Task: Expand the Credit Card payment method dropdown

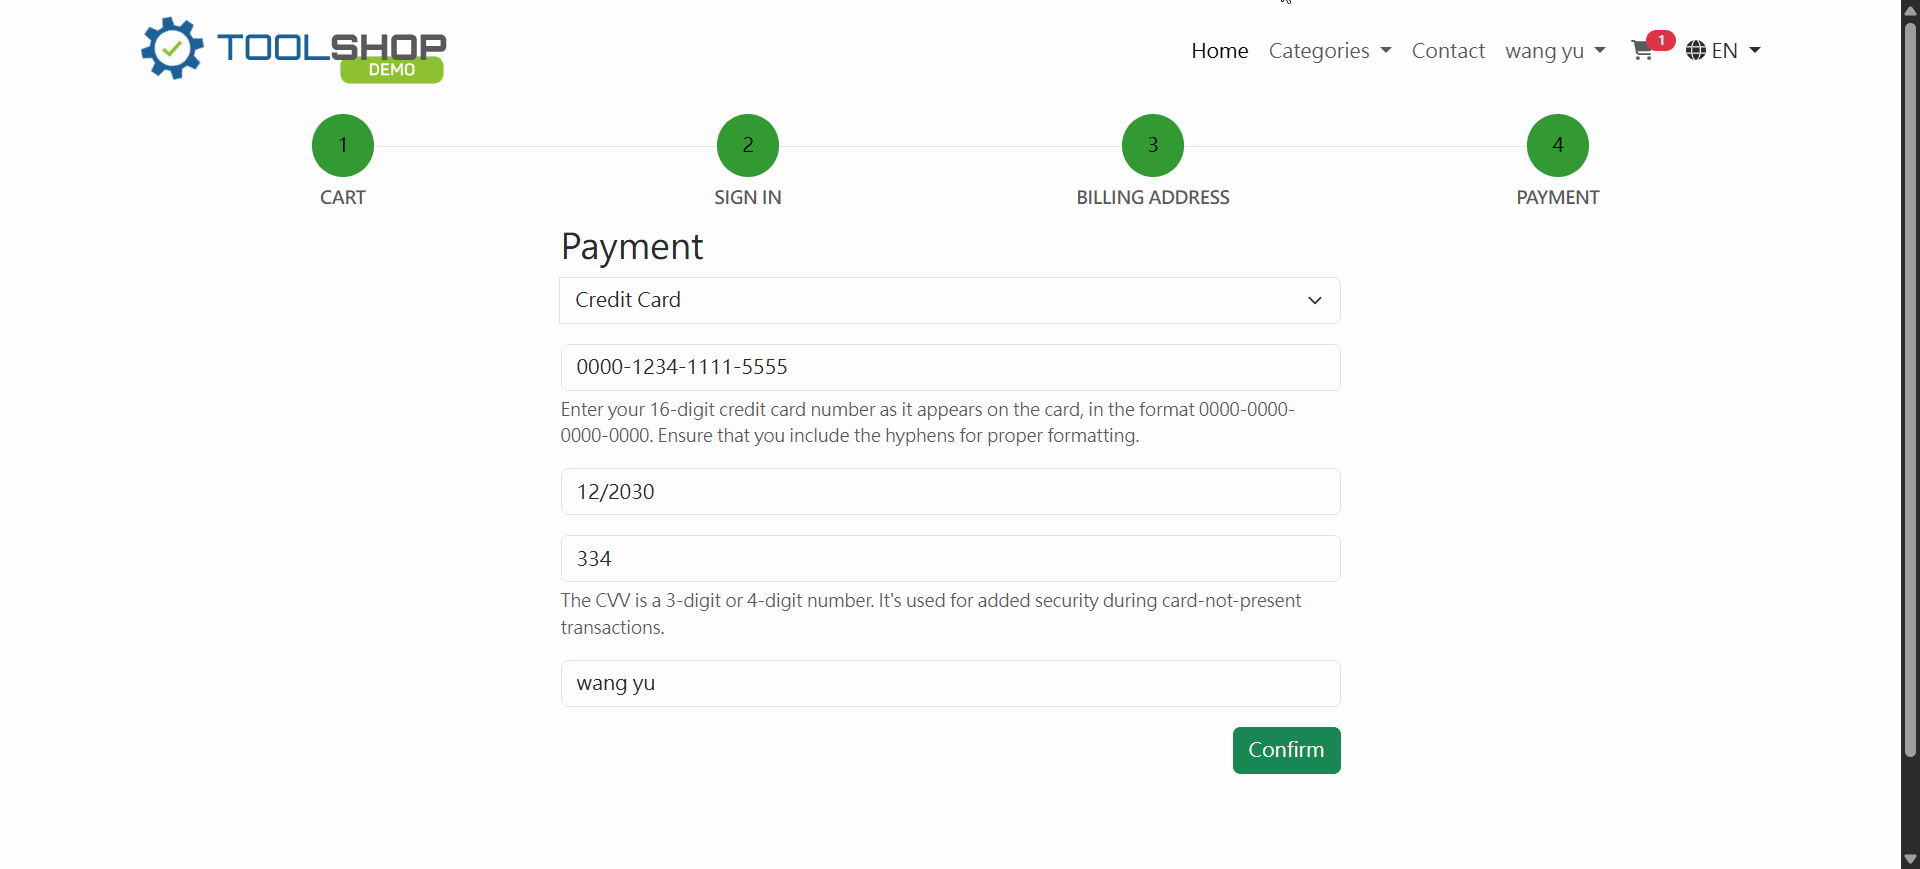Action: tap(949, 300)
